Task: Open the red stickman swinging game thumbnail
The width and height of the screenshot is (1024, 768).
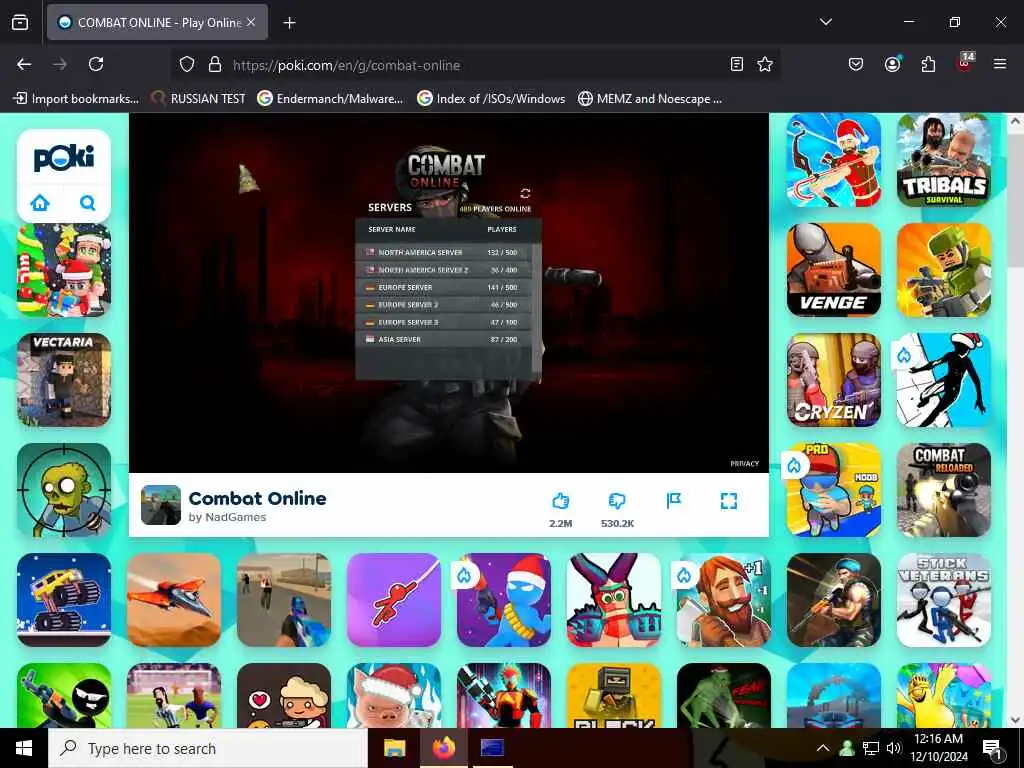Action: [x=394, y=600]
